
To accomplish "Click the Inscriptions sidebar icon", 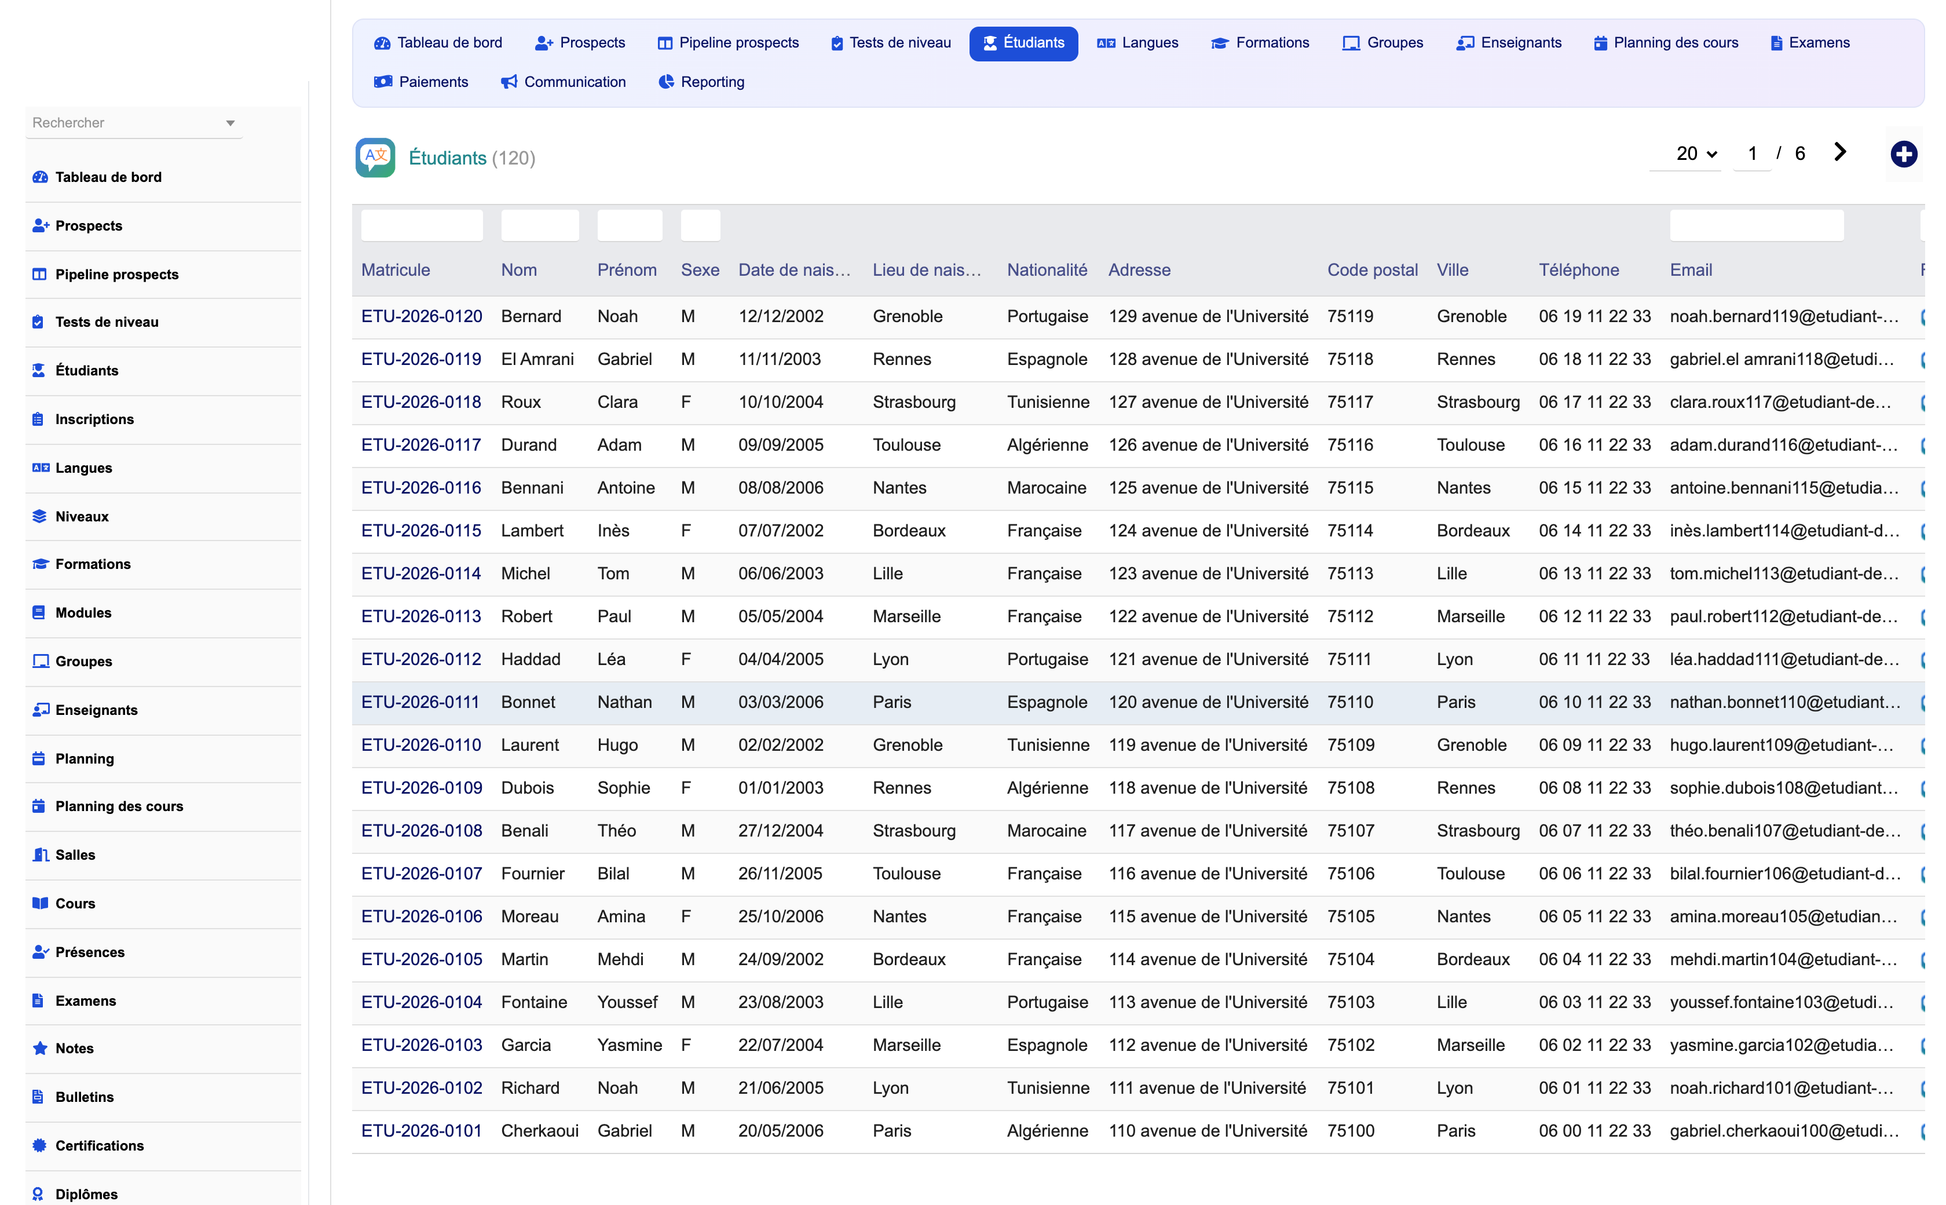I will tap(38, 419).
